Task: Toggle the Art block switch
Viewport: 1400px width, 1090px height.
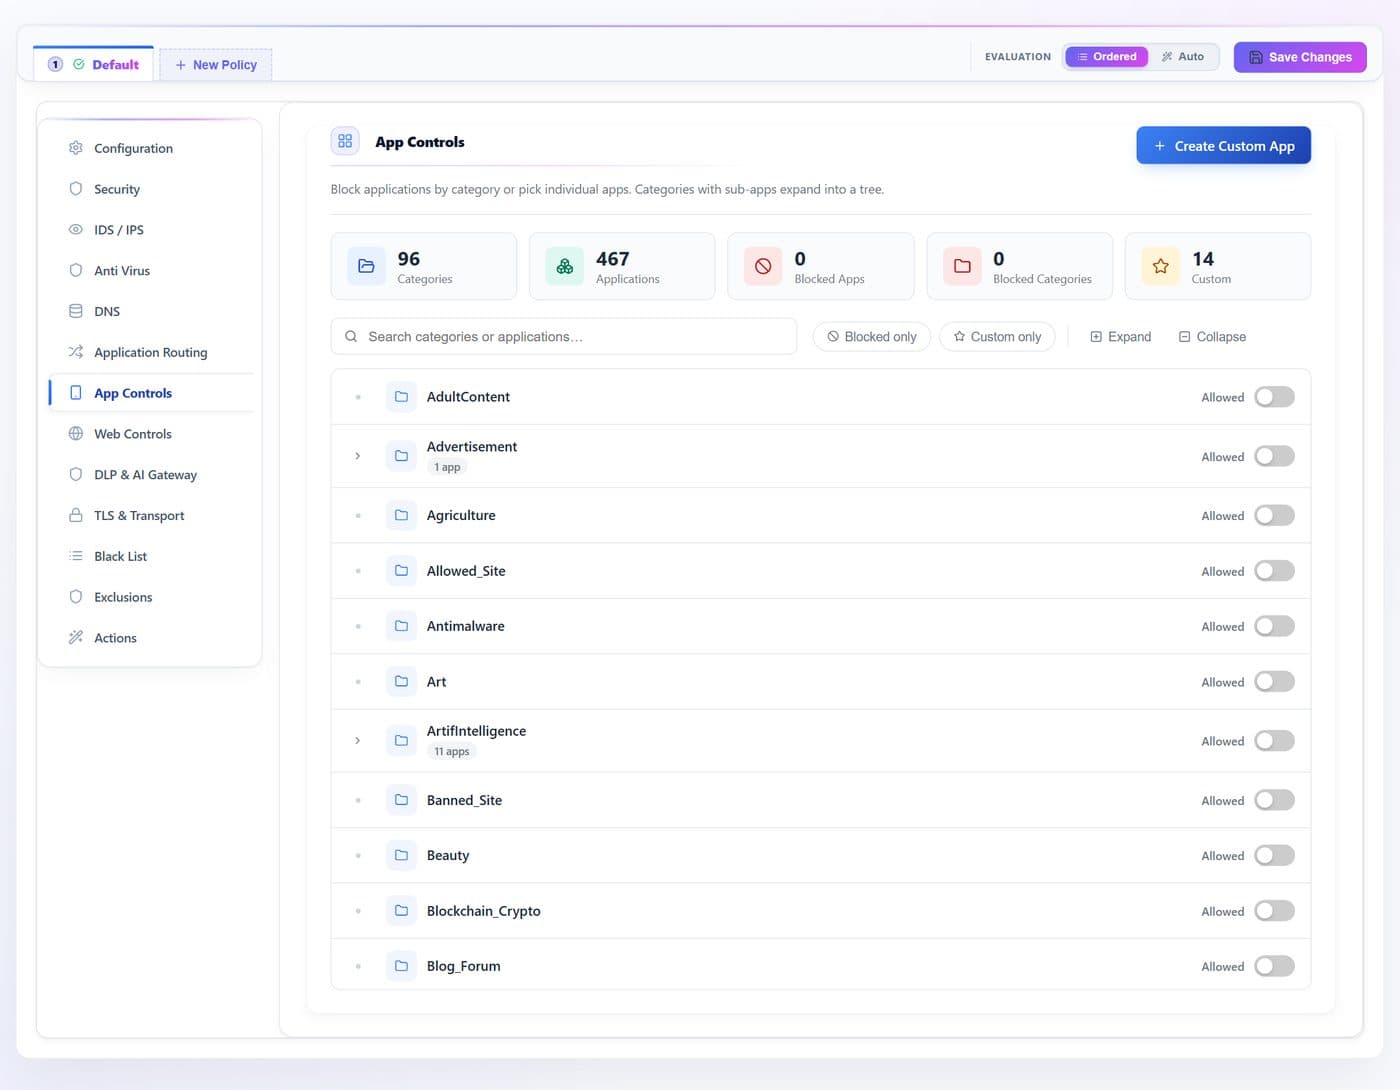Action: [x=1274, y=682]
